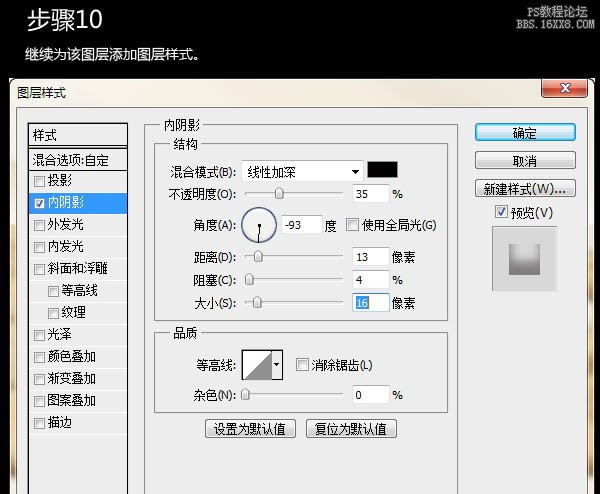Click the 杂色 value field 0

(370, 395)
